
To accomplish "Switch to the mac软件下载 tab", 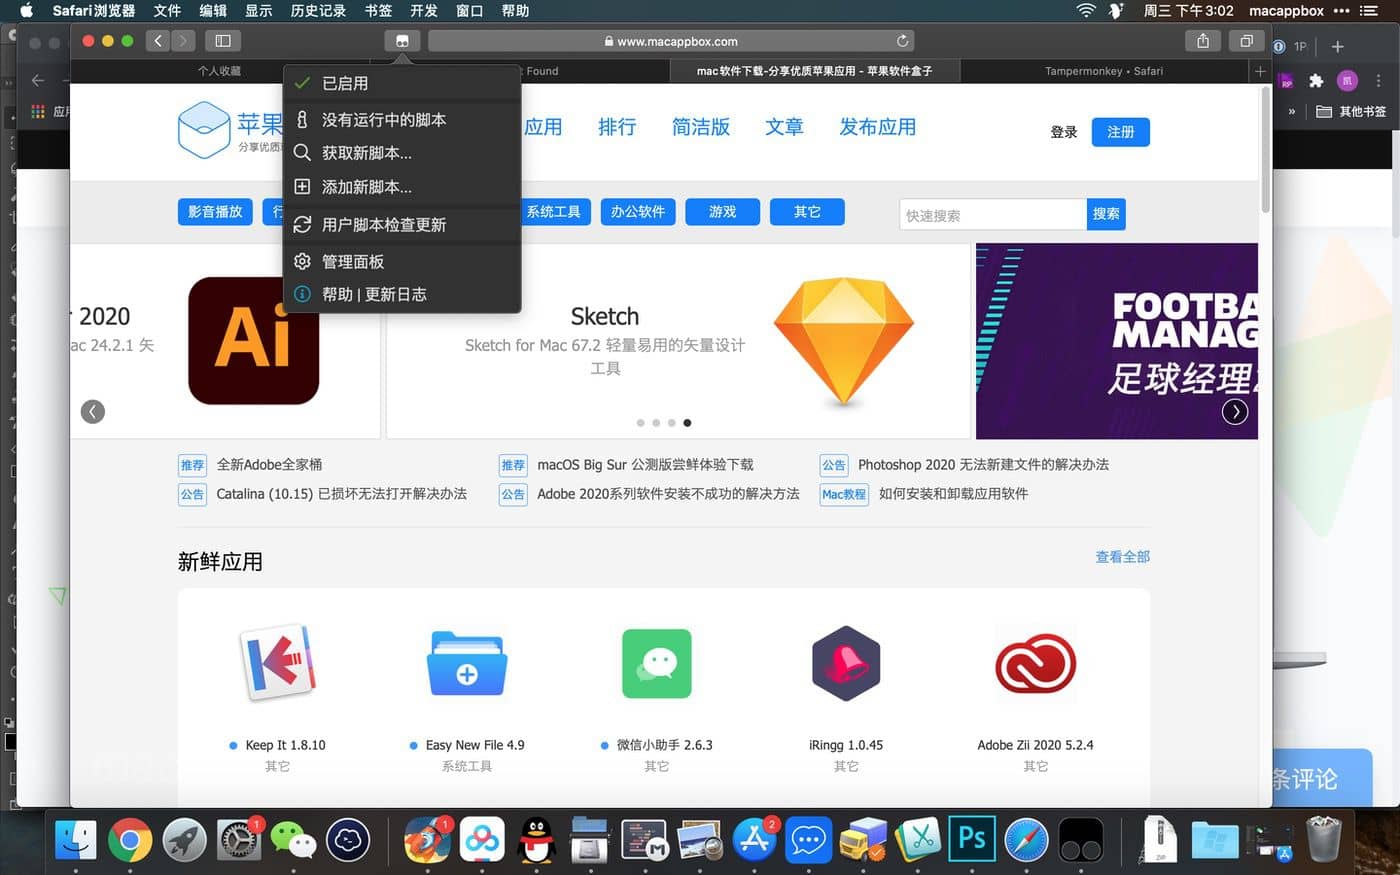I will (814, 71).
